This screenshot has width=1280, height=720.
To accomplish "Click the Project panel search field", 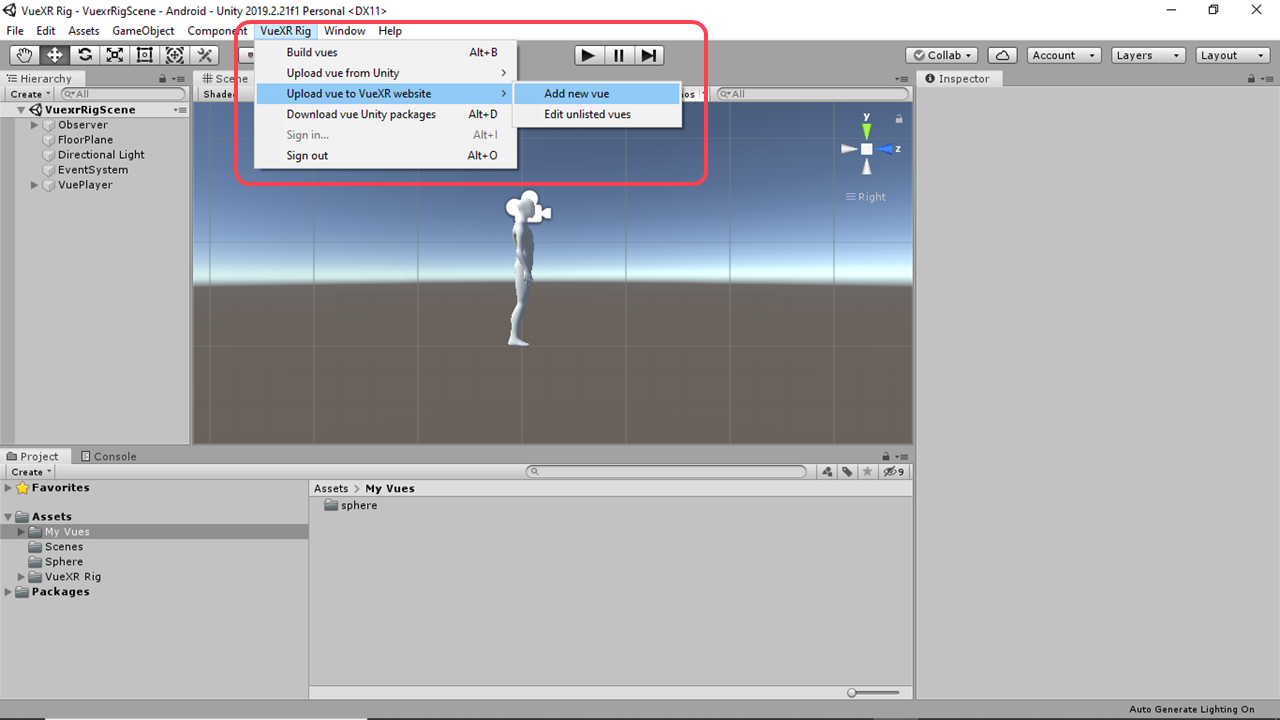I will click(x=668, y=472).
